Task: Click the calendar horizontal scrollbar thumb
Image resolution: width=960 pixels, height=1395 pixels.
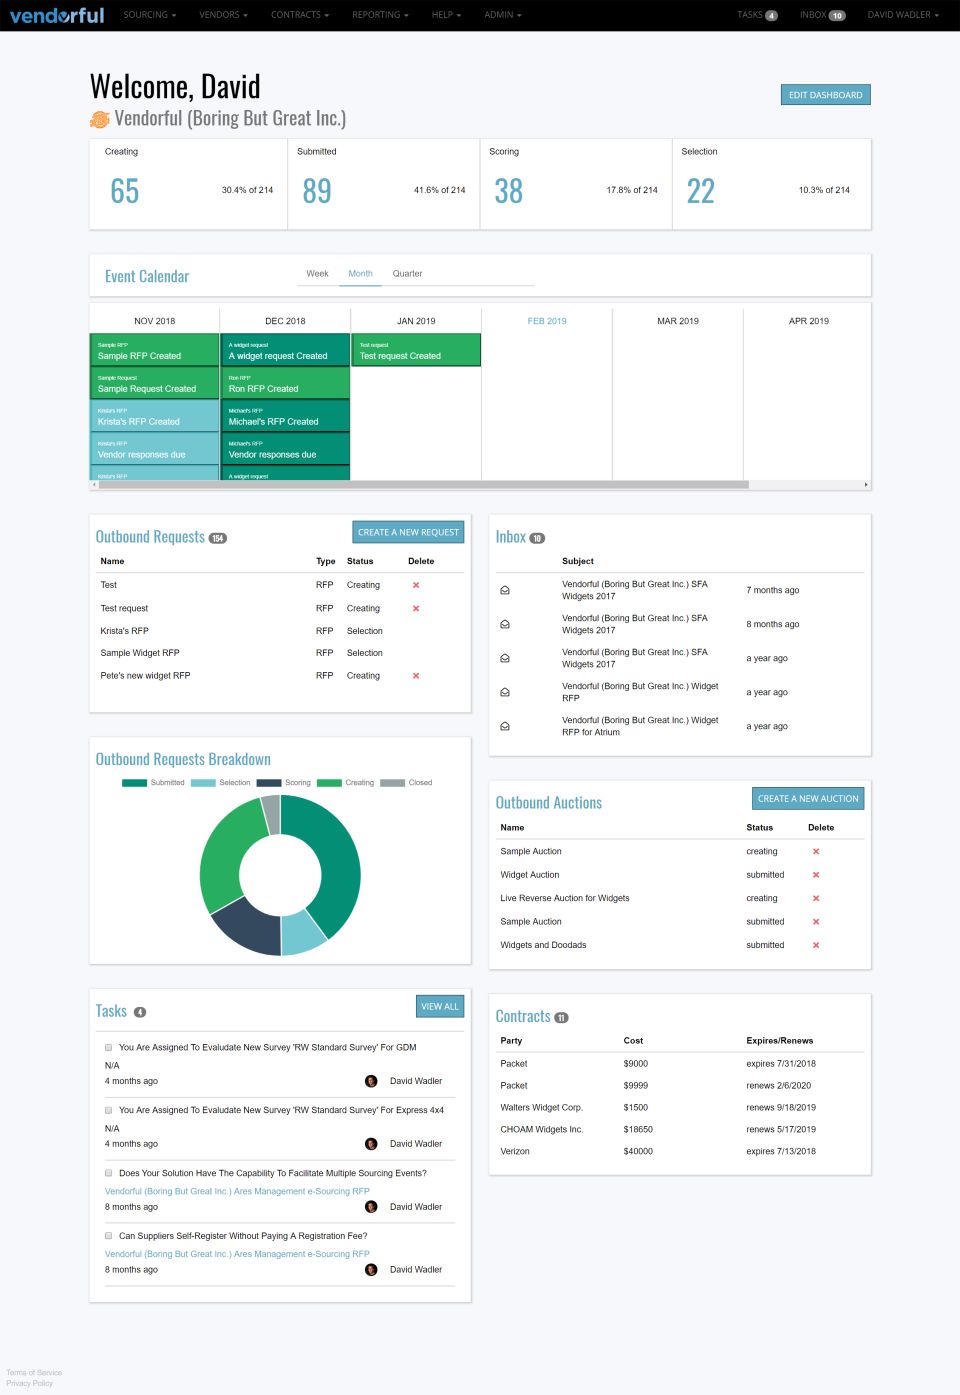Action: (423, 485)
